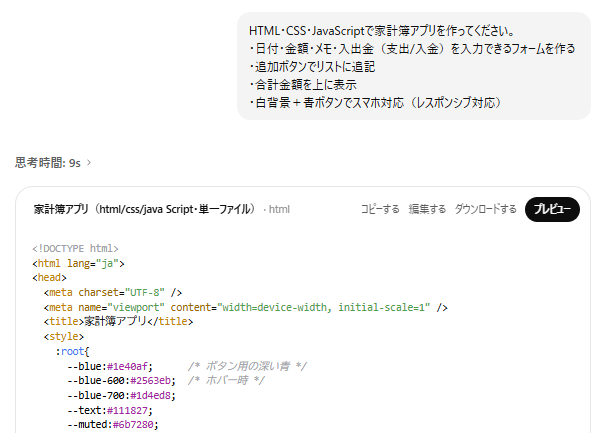Click 編集する to edit the code
This screenshot has width=606, height=433.
point(427,209)
